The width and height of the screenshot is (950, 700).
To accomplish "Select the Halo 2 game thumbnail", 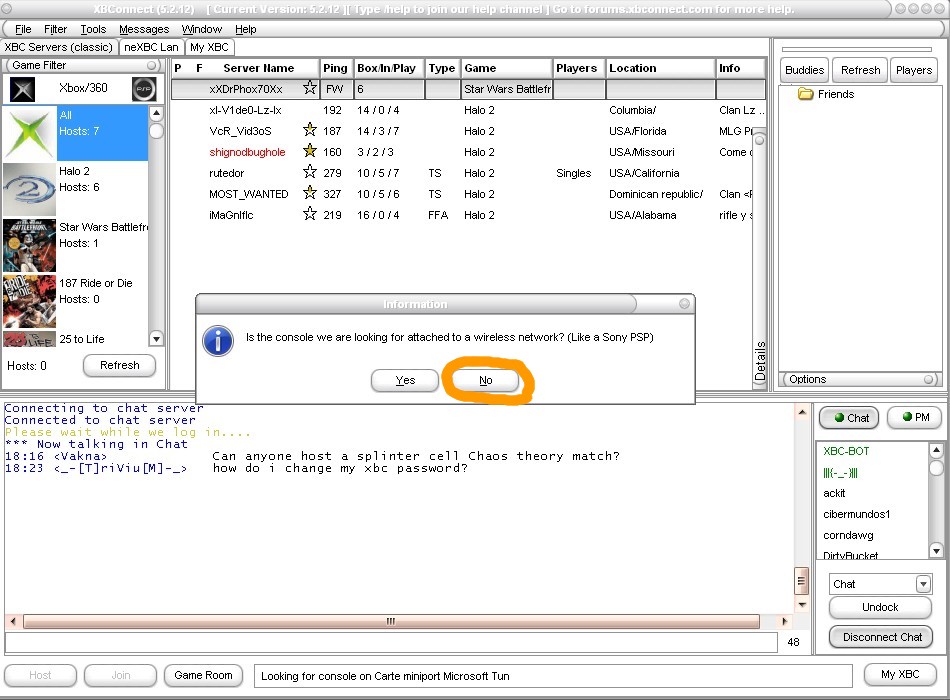I will pos(29,189).
